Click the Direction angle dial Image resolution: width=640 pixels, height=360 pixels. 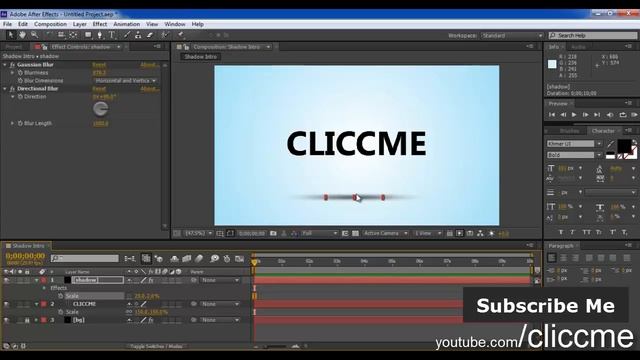[100, 109]
